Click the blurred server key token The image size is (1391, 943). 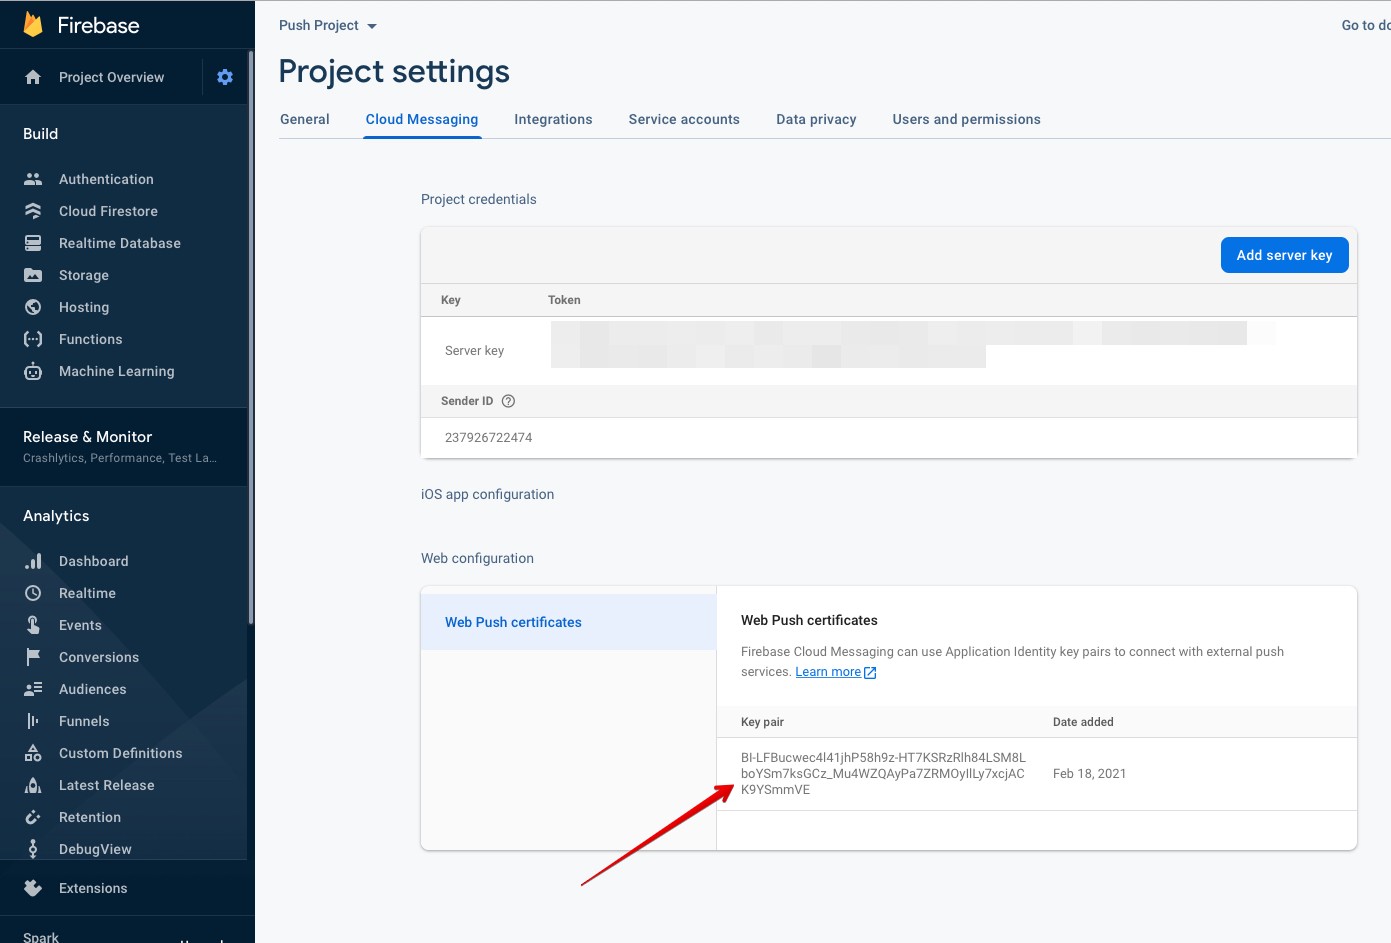[x=912, y=344]
